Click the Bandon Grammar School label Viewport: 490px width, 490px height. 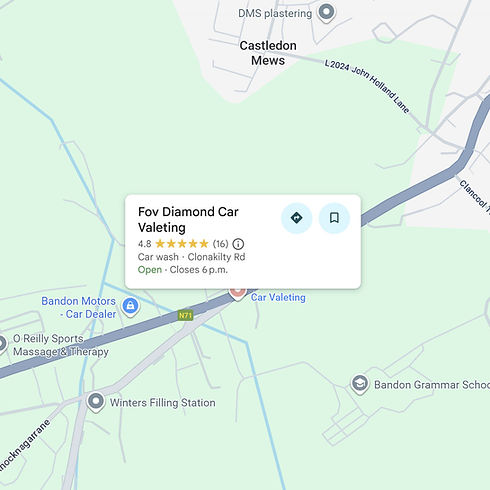(x=432, y=385)
